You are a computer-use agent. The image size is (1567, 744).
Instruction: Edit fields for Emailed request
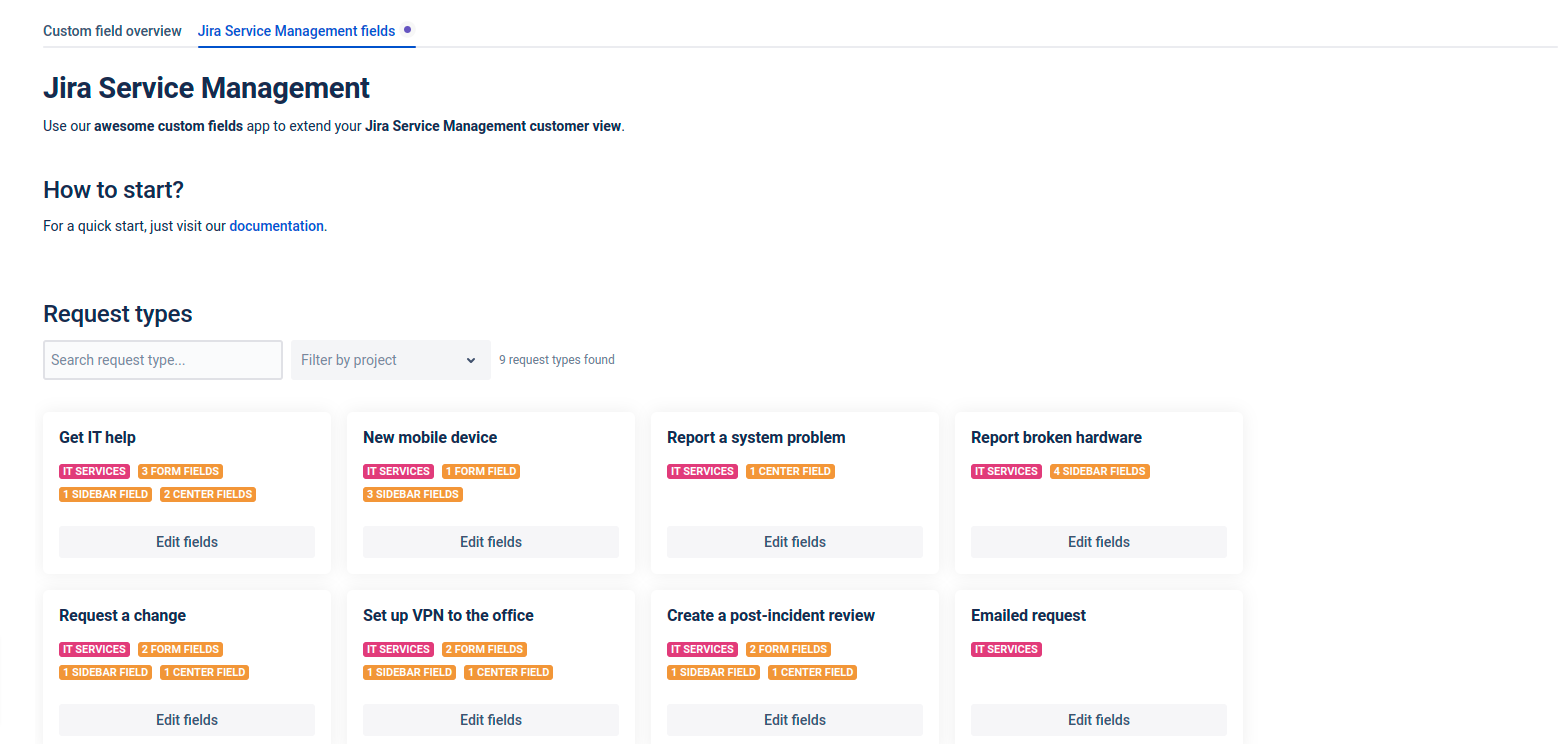[1099, 720]
